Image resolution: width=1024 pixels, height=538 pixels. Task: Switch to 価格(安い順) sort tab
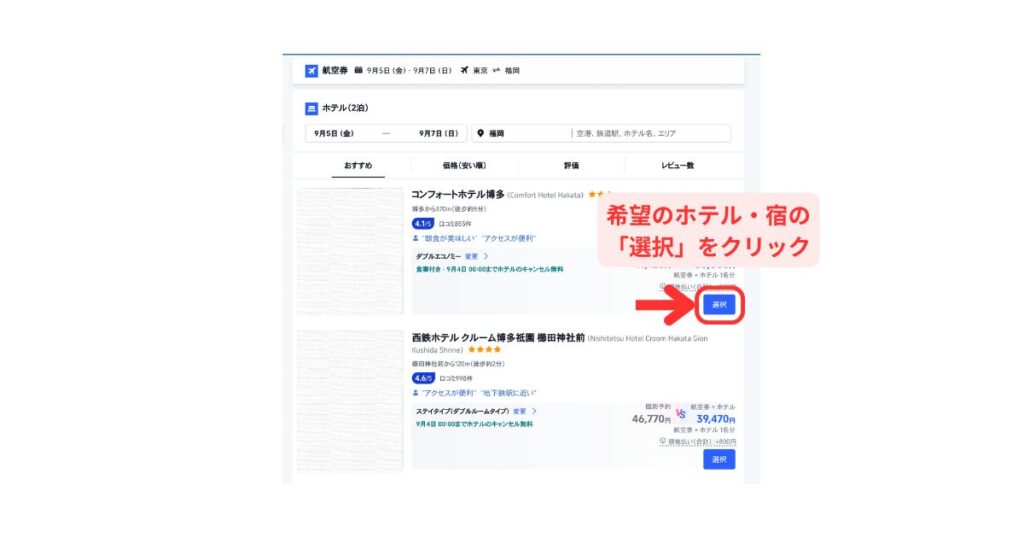(464, 166)
